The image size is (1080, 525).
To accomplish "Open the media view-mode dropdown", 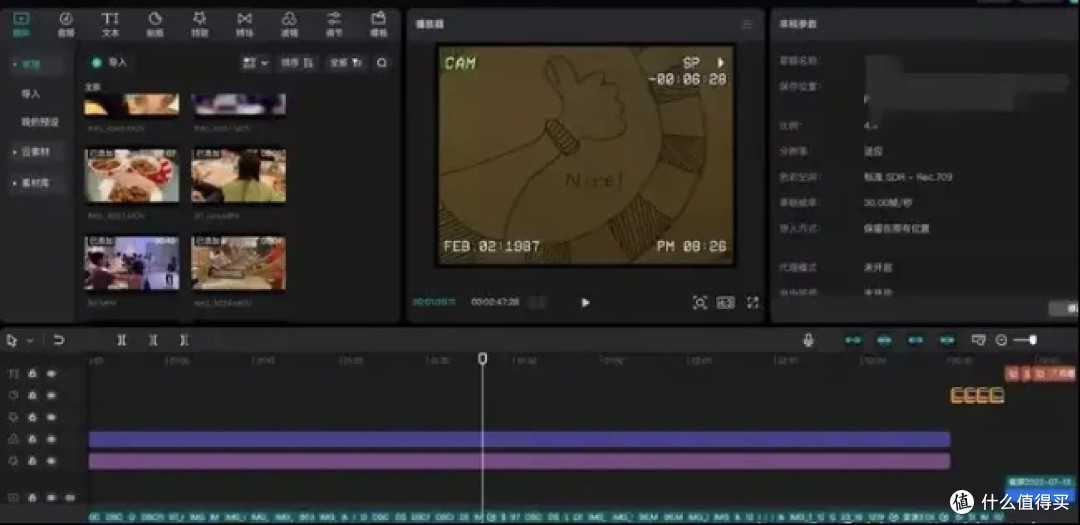I will coord(256,63).
